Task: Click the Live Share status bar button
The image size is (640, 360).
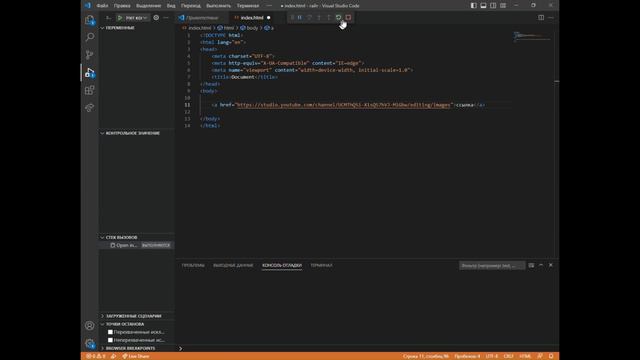Action: [x=136, y=356]
